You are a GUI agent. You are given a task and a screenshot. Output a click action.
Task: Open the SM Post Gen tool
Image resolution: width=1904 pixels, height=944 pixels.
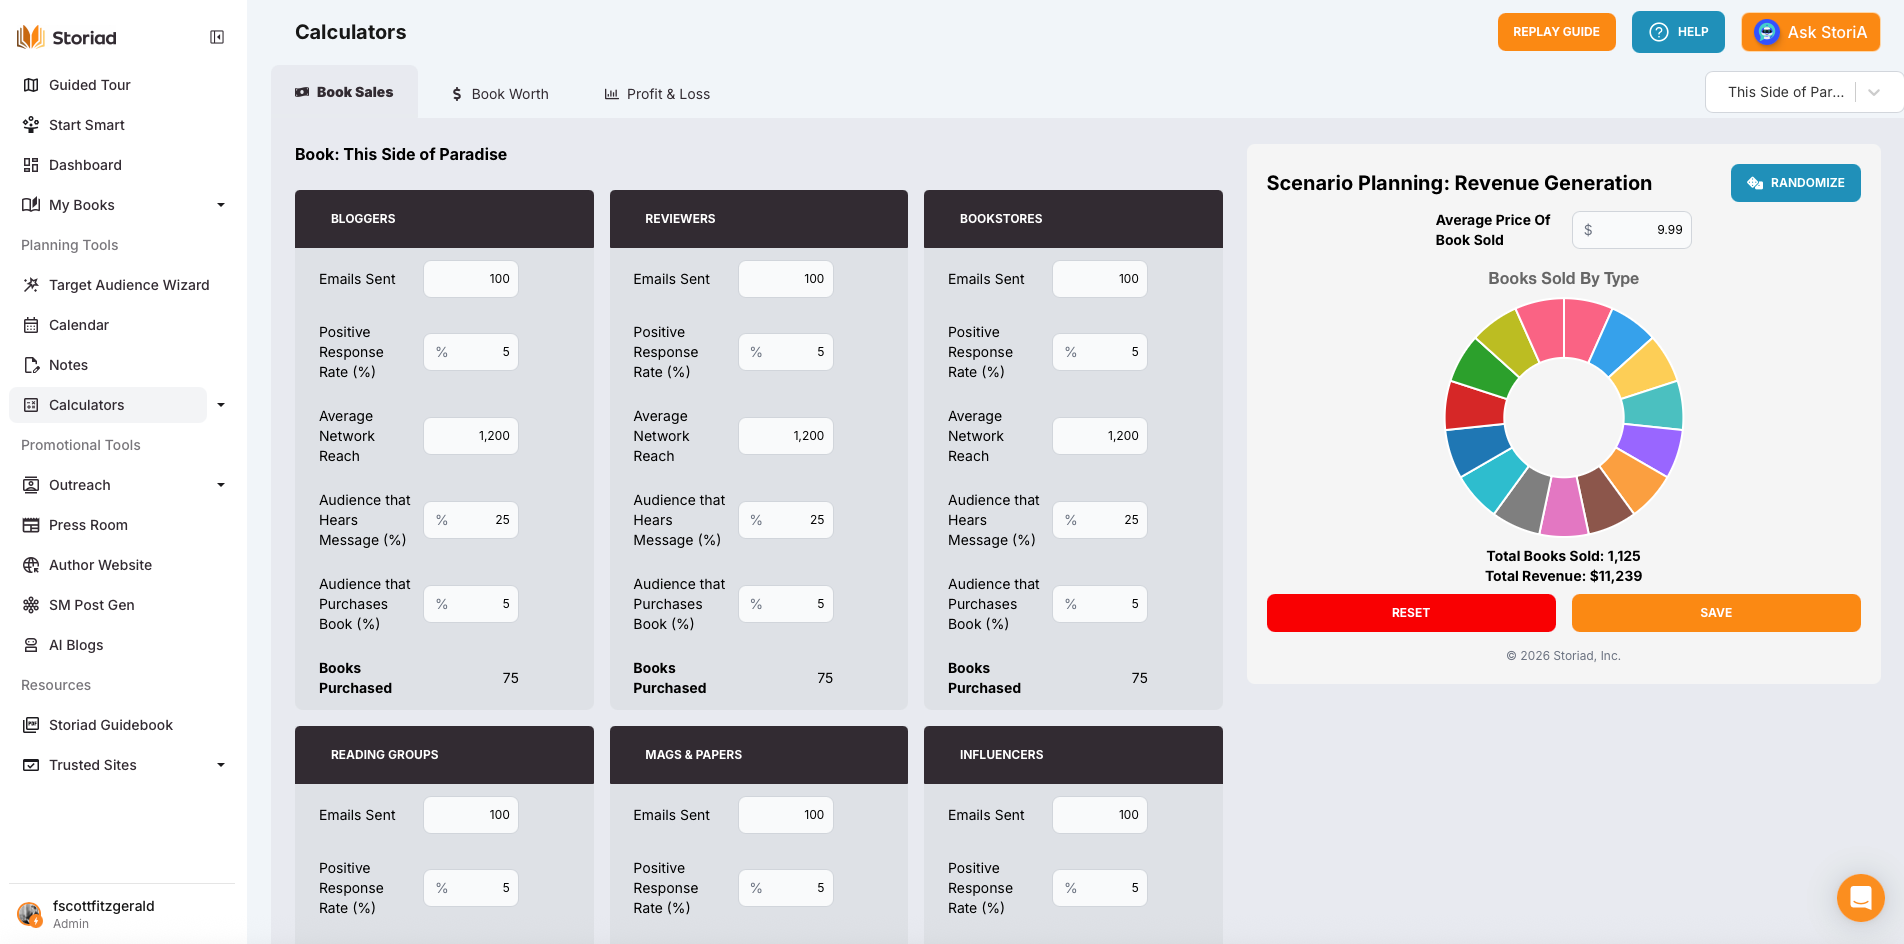[92, 605]
